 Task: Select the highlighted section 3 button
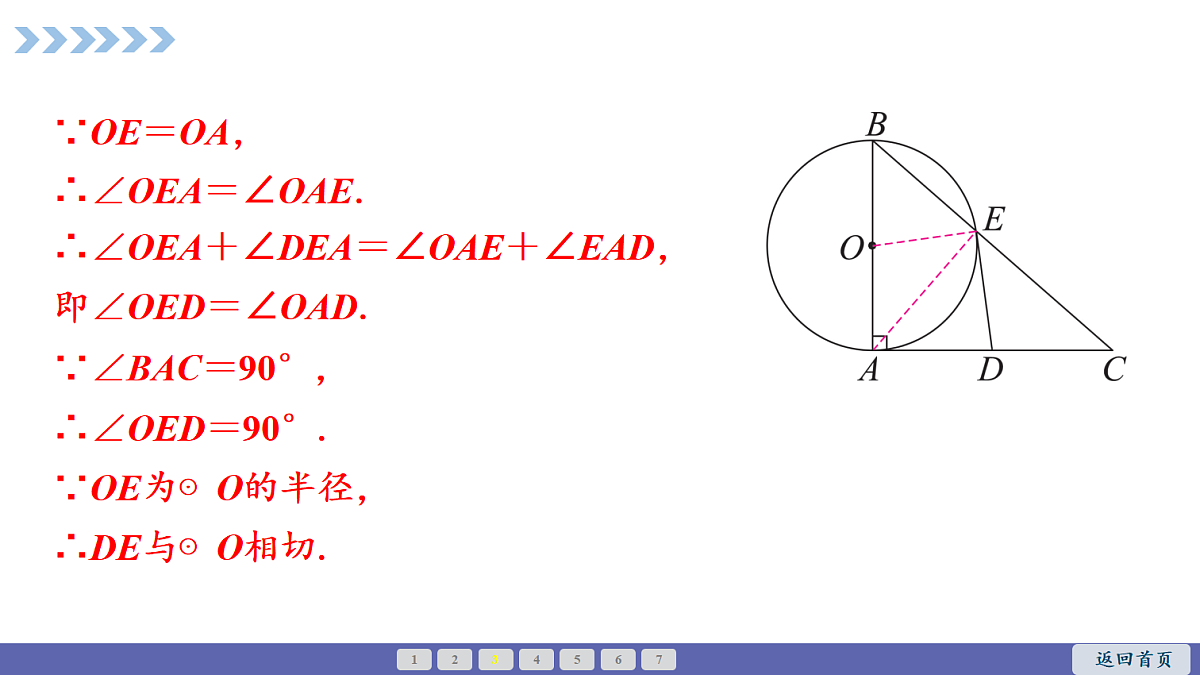point(495,660)
